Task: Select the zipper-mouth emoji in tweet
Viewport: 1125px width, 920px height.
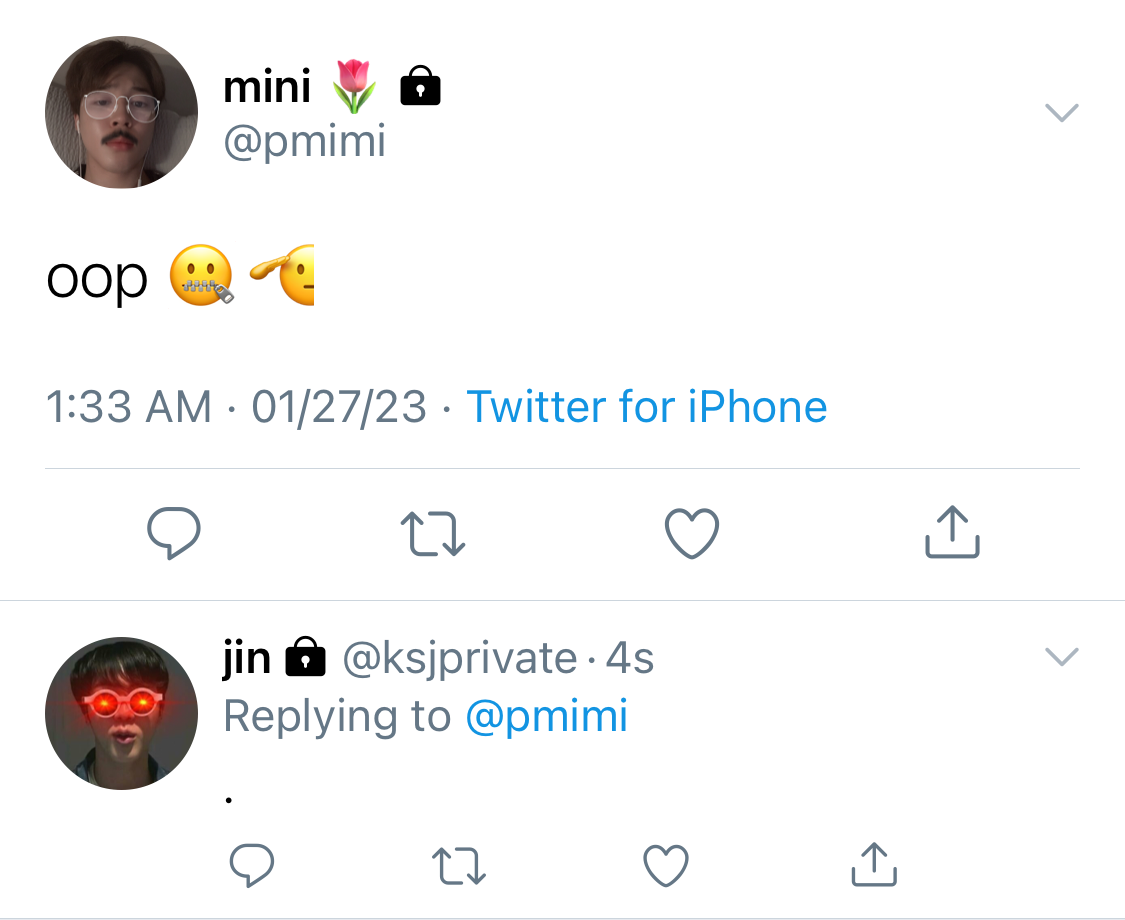Action: coord(201,276)
